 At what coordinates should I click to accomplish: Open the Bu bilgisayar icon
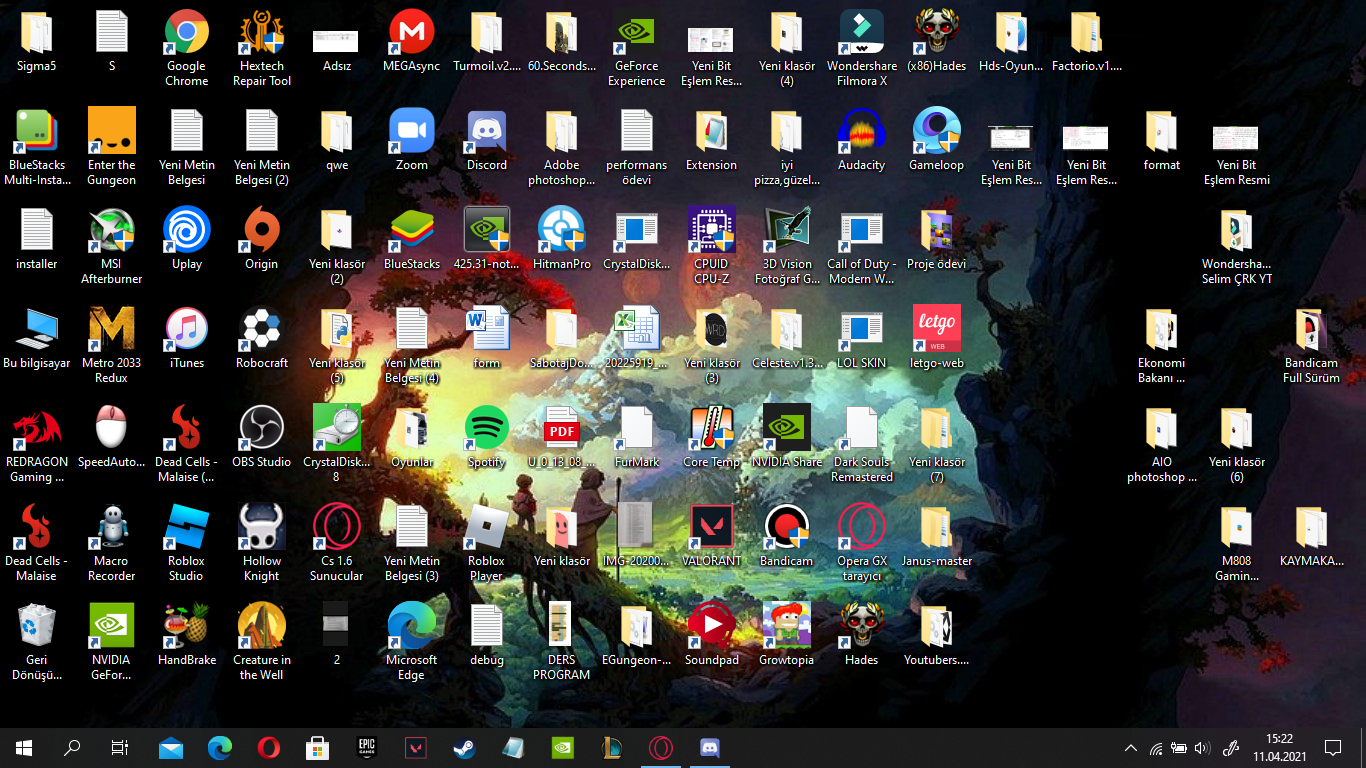(37, 338)
